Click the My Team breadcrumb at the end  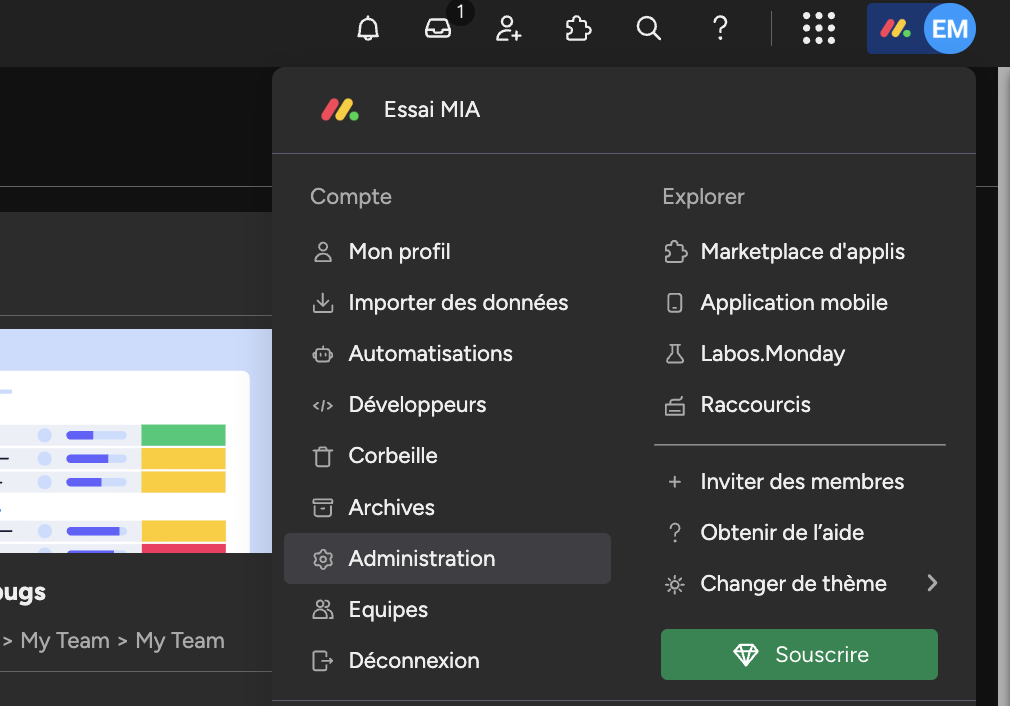pos(180,641)
